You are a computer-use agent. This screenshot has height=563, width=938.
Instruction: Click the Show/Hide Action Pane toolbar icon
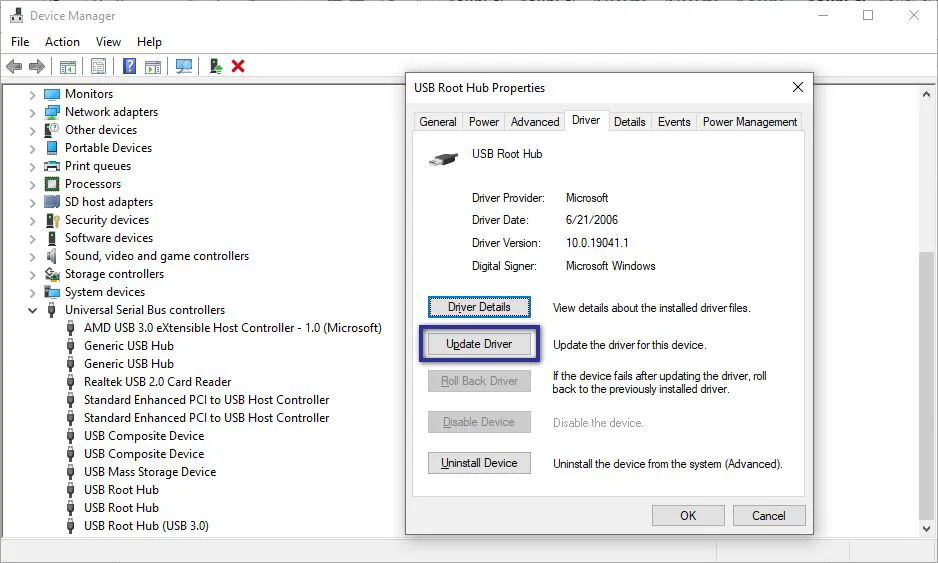point(153,66)
